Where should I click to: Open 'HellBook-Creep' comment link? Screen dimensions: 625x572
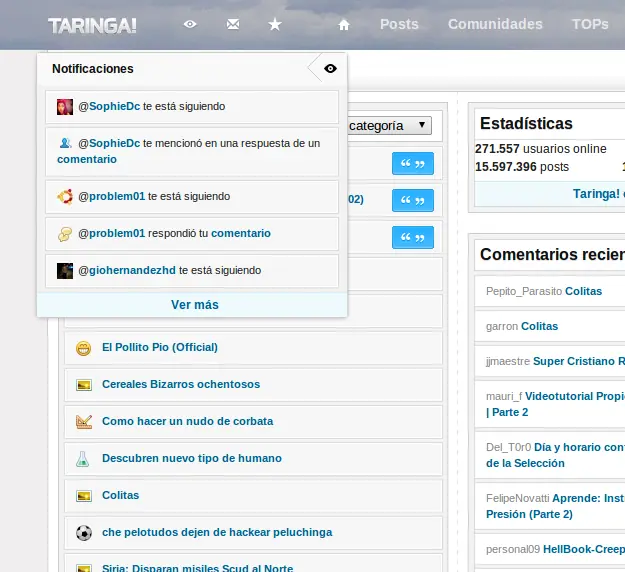pyautogui.click(x=584, y=550)
